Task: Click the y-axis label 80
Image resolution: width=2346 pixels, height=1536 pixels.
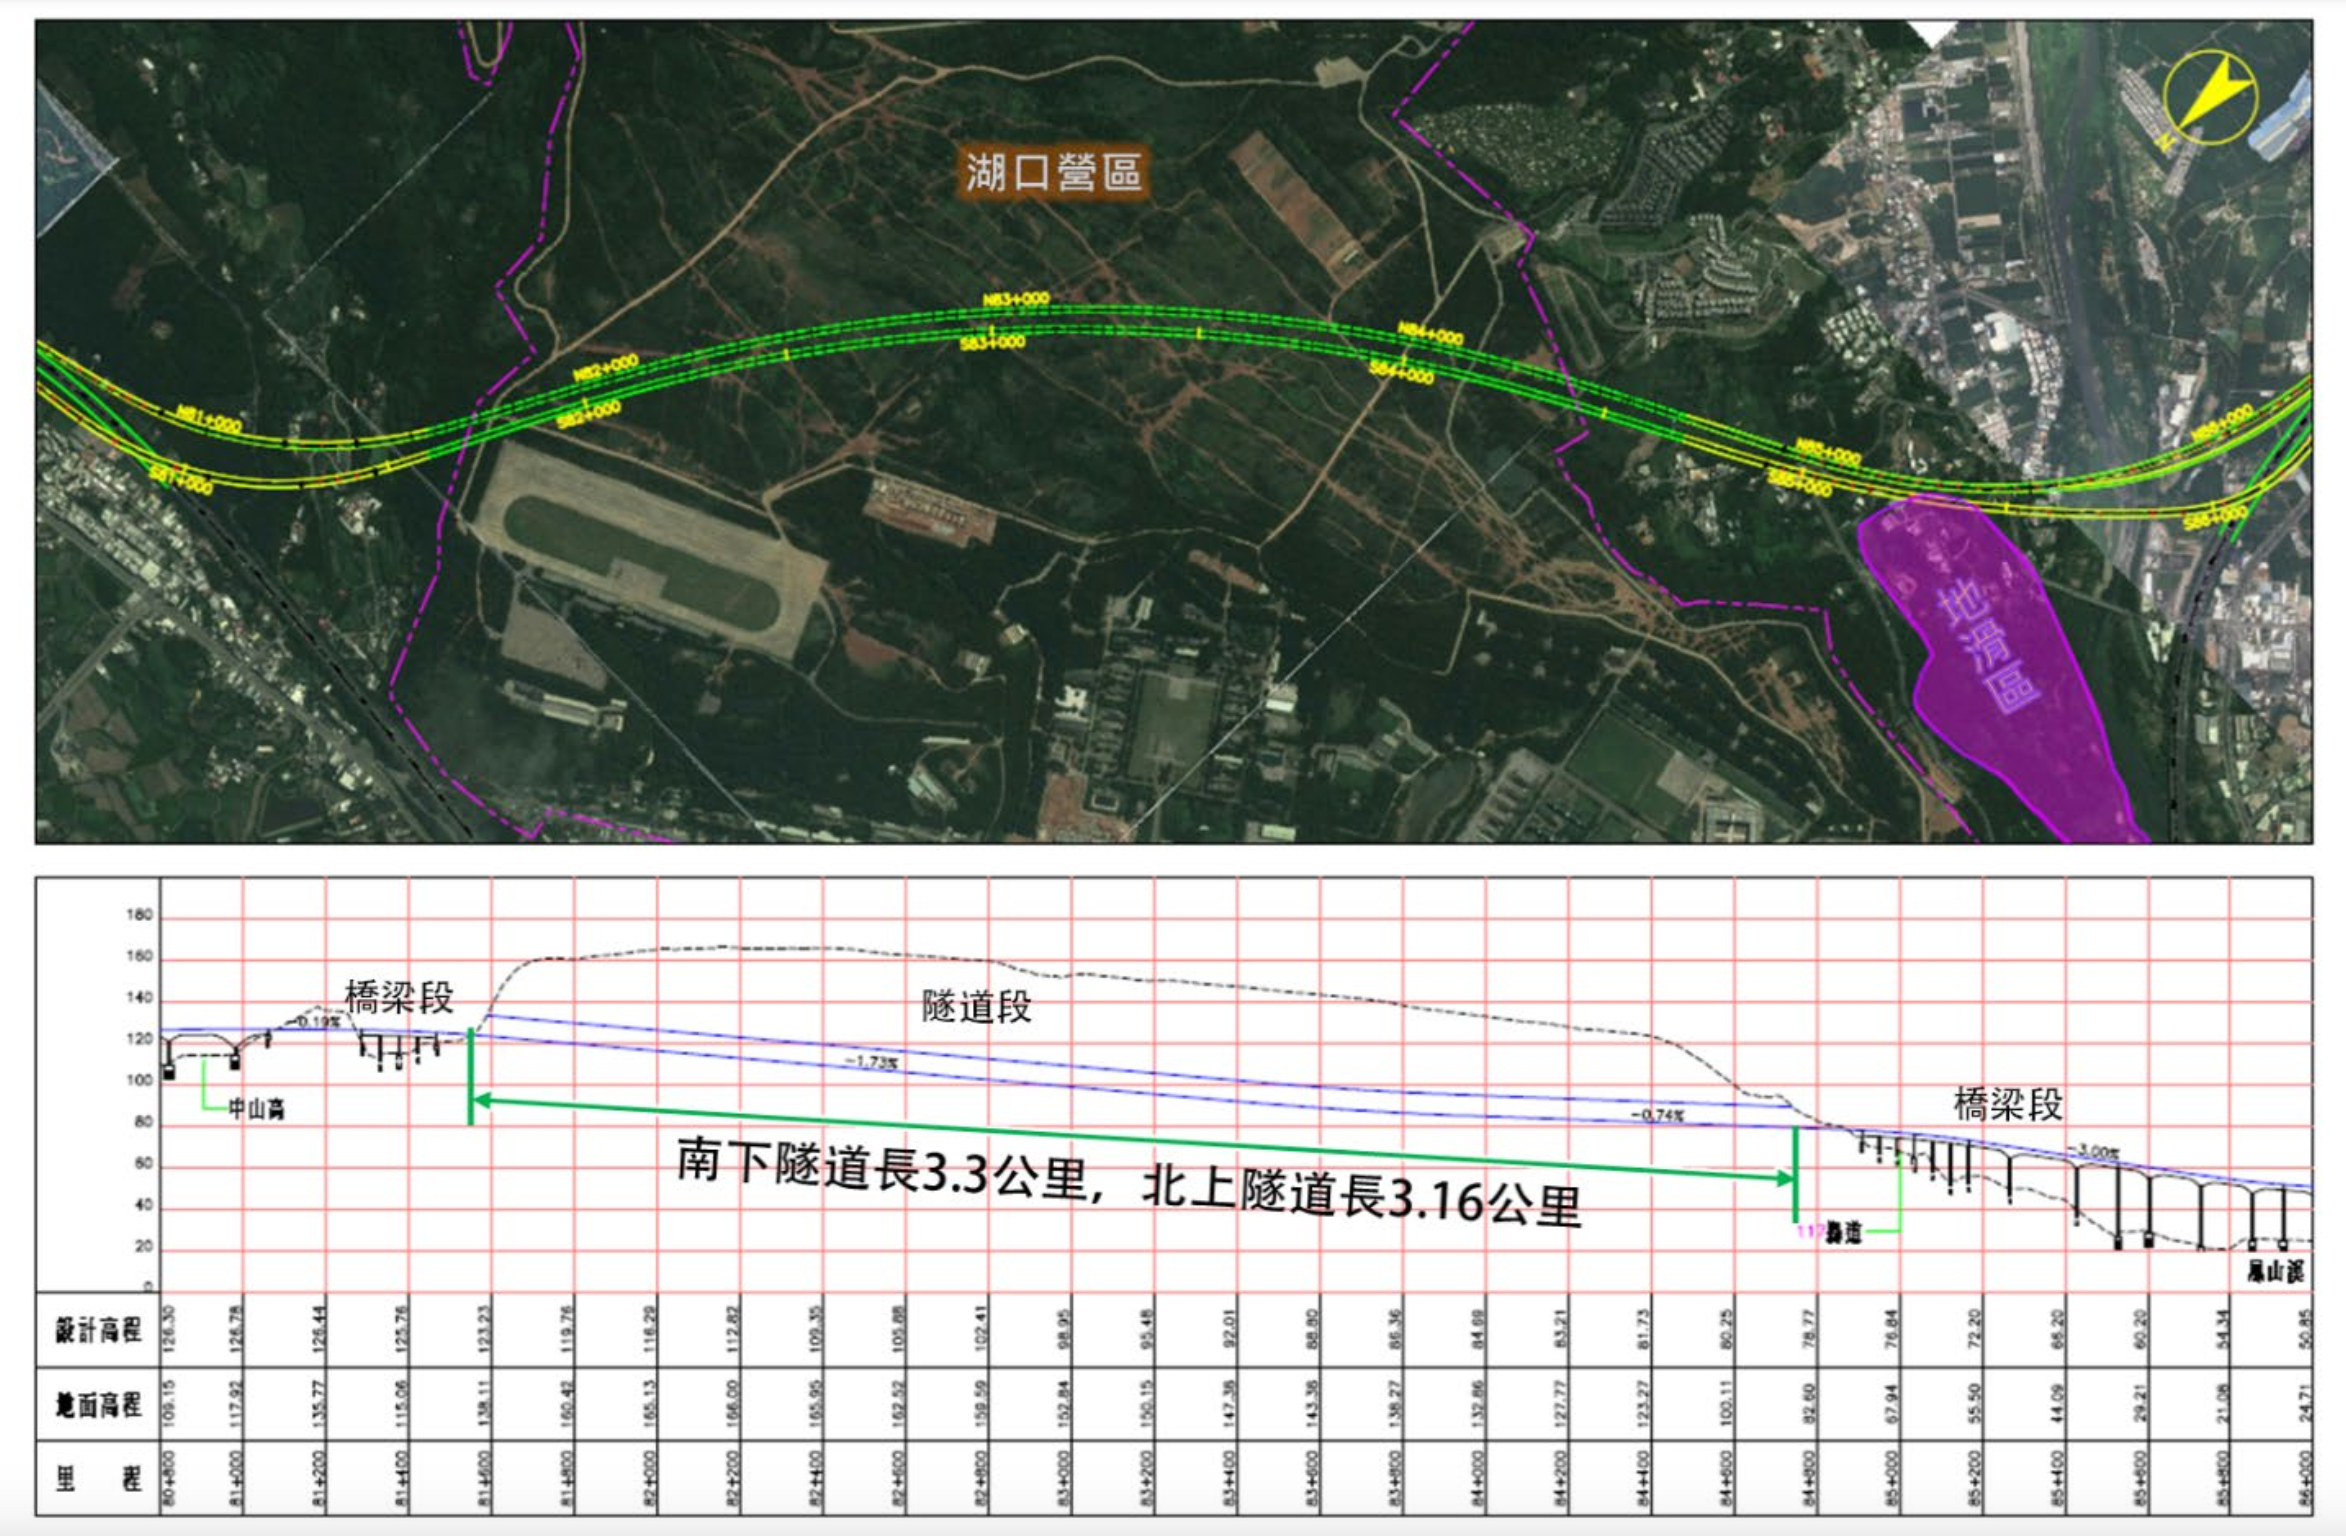Action: pyautogui.click(x=144, y=1122)
